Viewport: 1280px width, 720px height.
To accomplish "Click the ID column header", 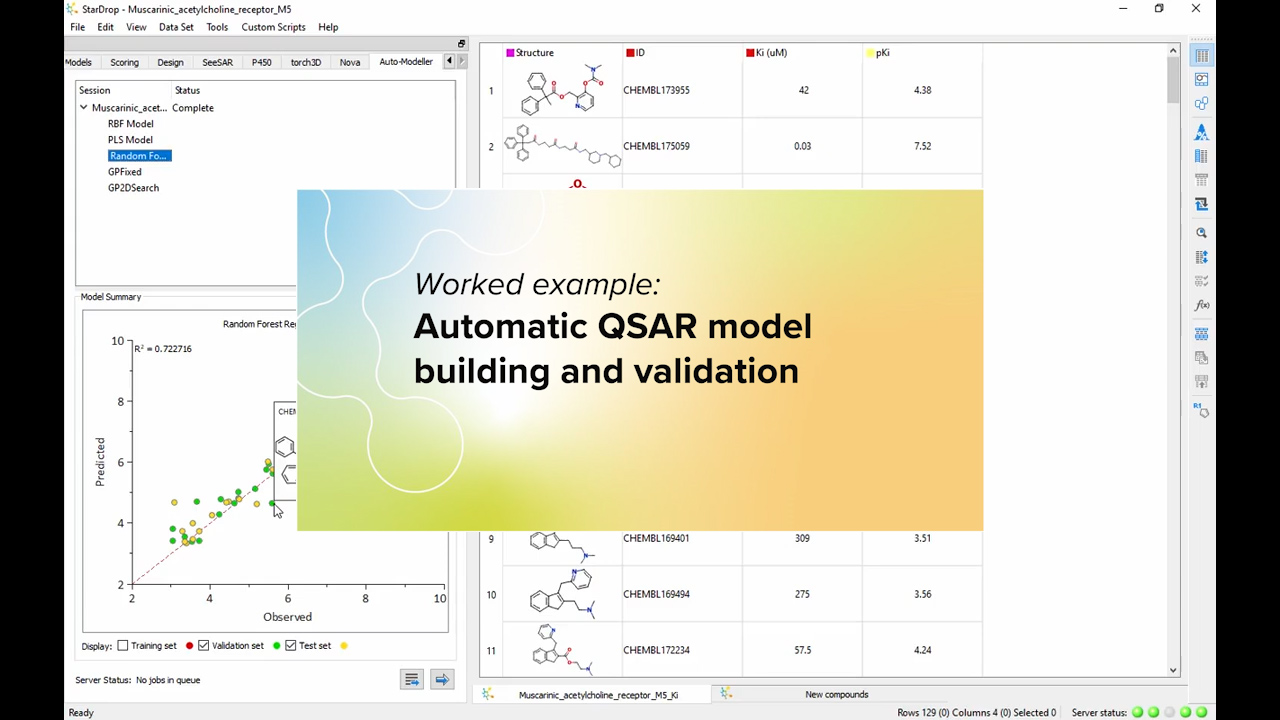I will click(682, 53).
